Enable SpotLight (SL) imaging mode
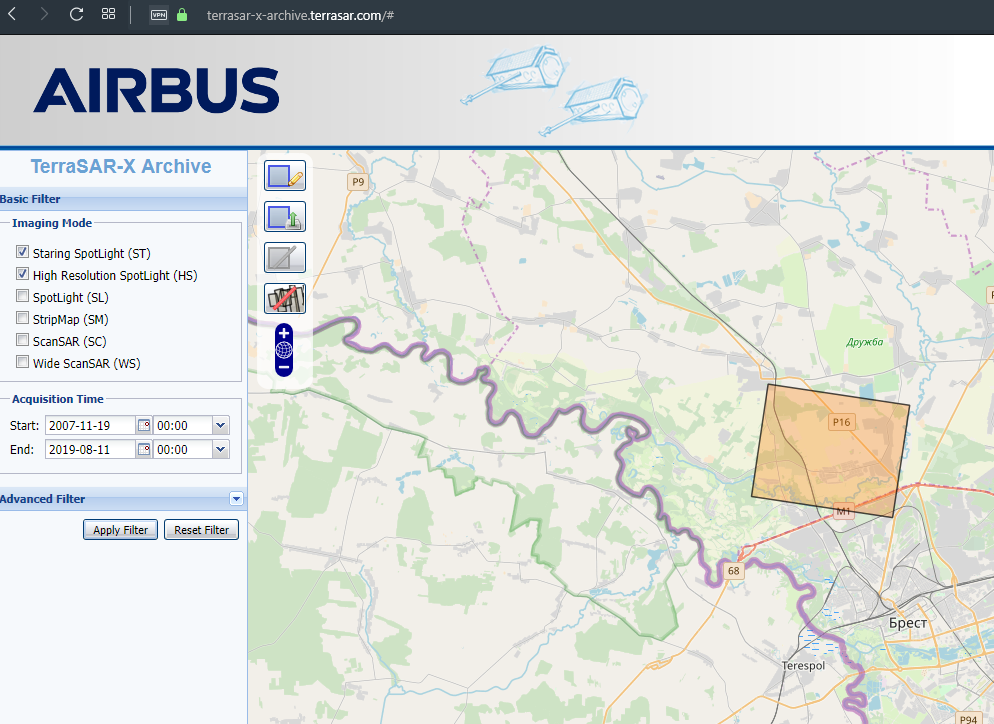The width and height of the screenshot is (994, 724). (23, 296)
